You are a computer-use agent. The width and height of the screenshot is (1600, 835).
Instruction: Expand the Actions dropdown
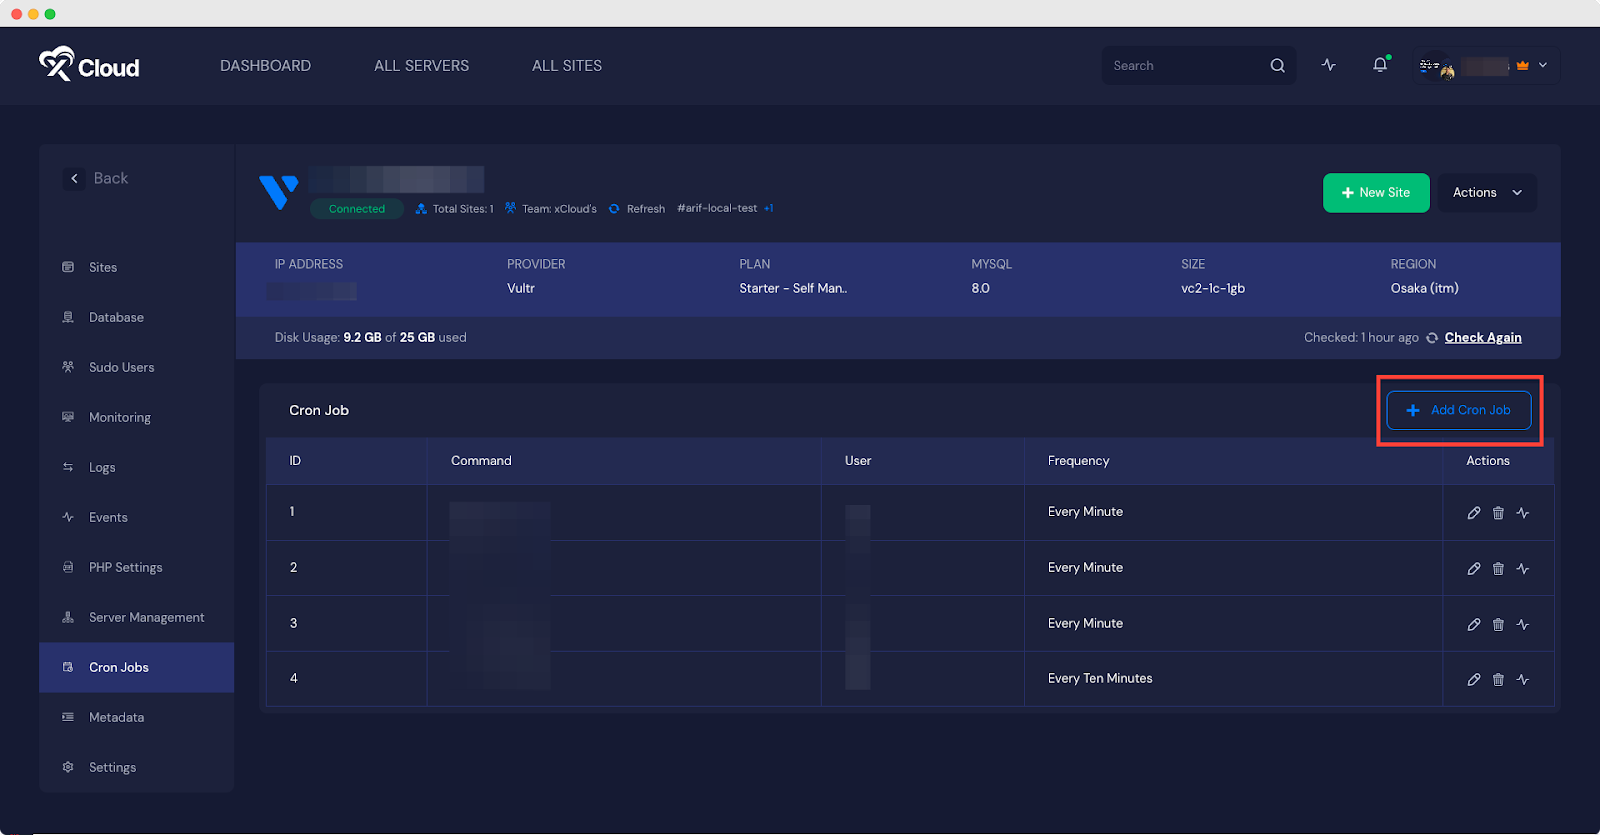[1486, 193]
